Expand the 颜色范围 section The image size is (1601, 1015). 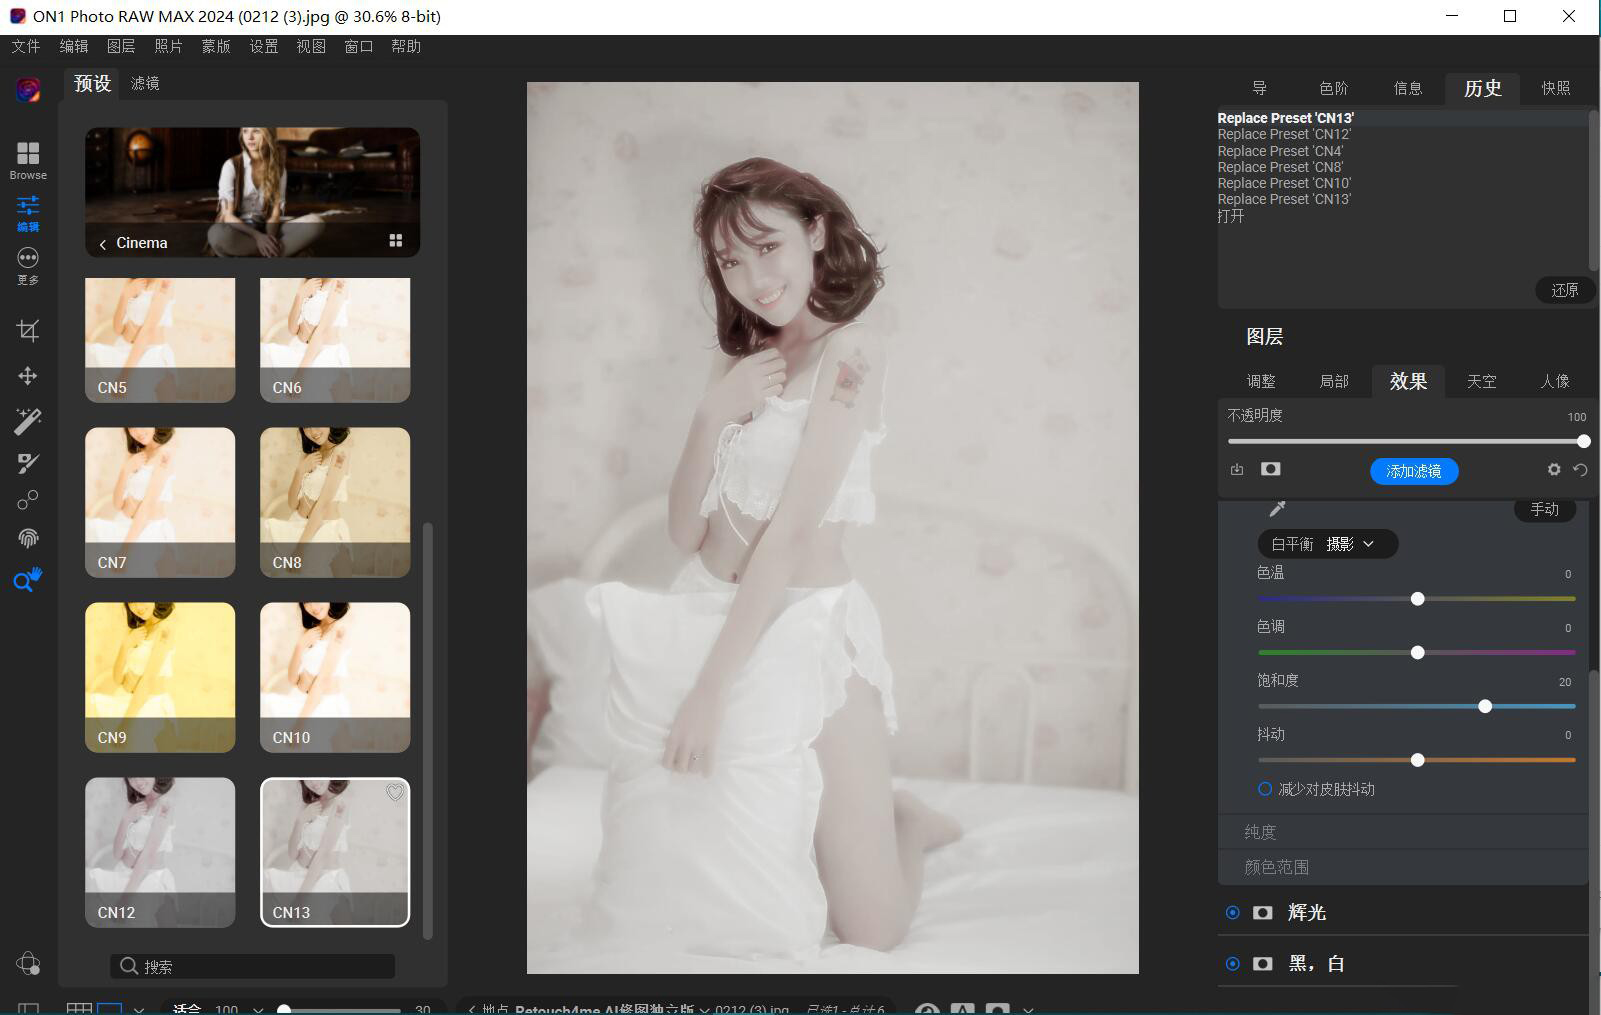point(1278,866)
